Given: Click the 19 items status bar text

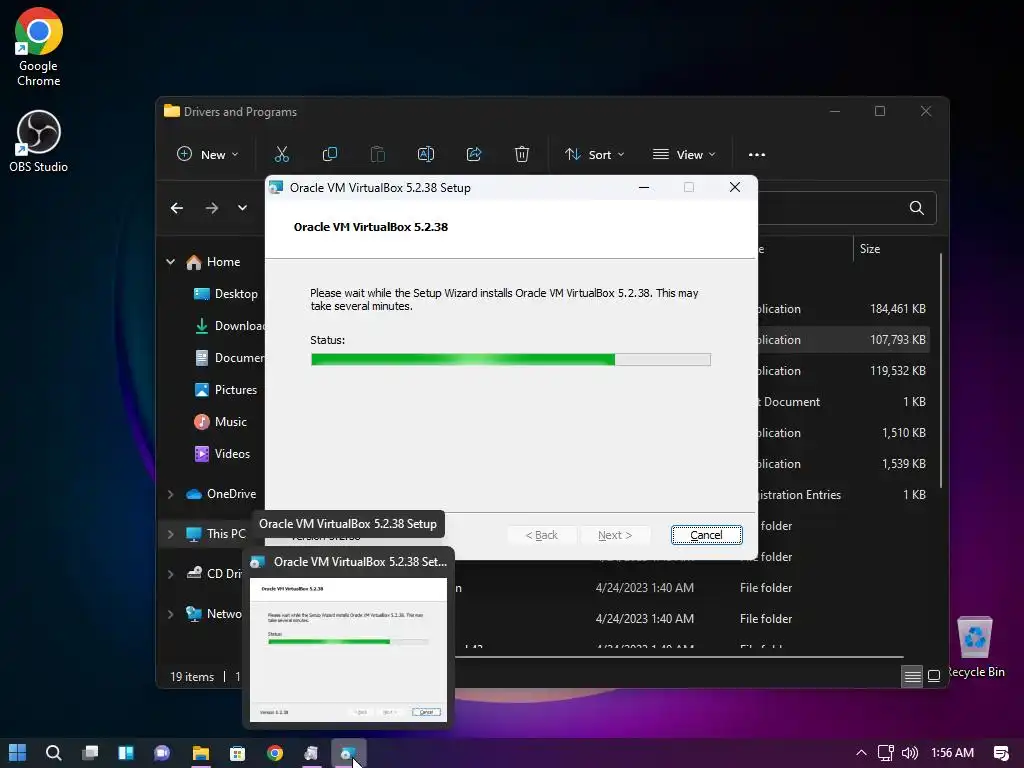Looking at the screenshot, I should pyautogui.click(x=192, y=677).
